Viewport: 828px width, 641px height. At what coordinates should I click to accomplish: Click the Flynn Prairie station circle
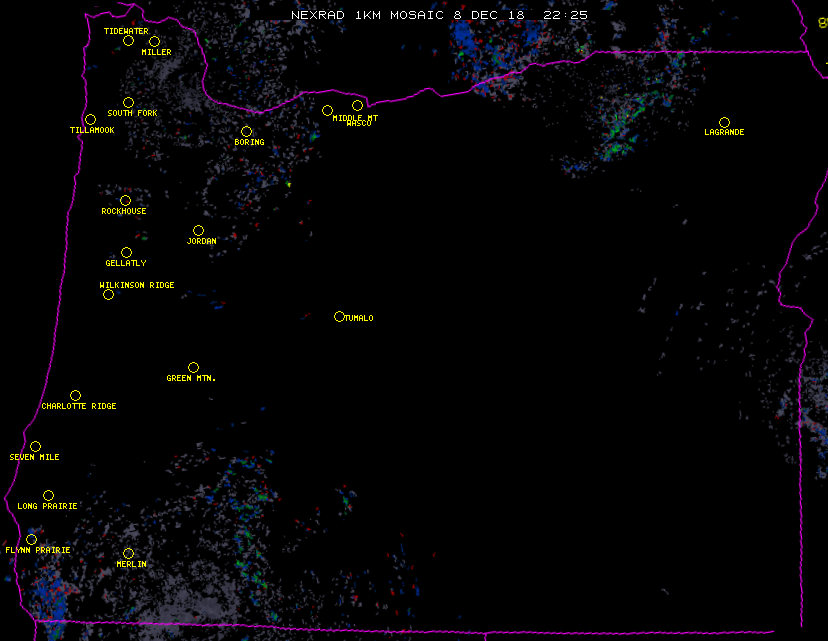(x=31, y=539)
